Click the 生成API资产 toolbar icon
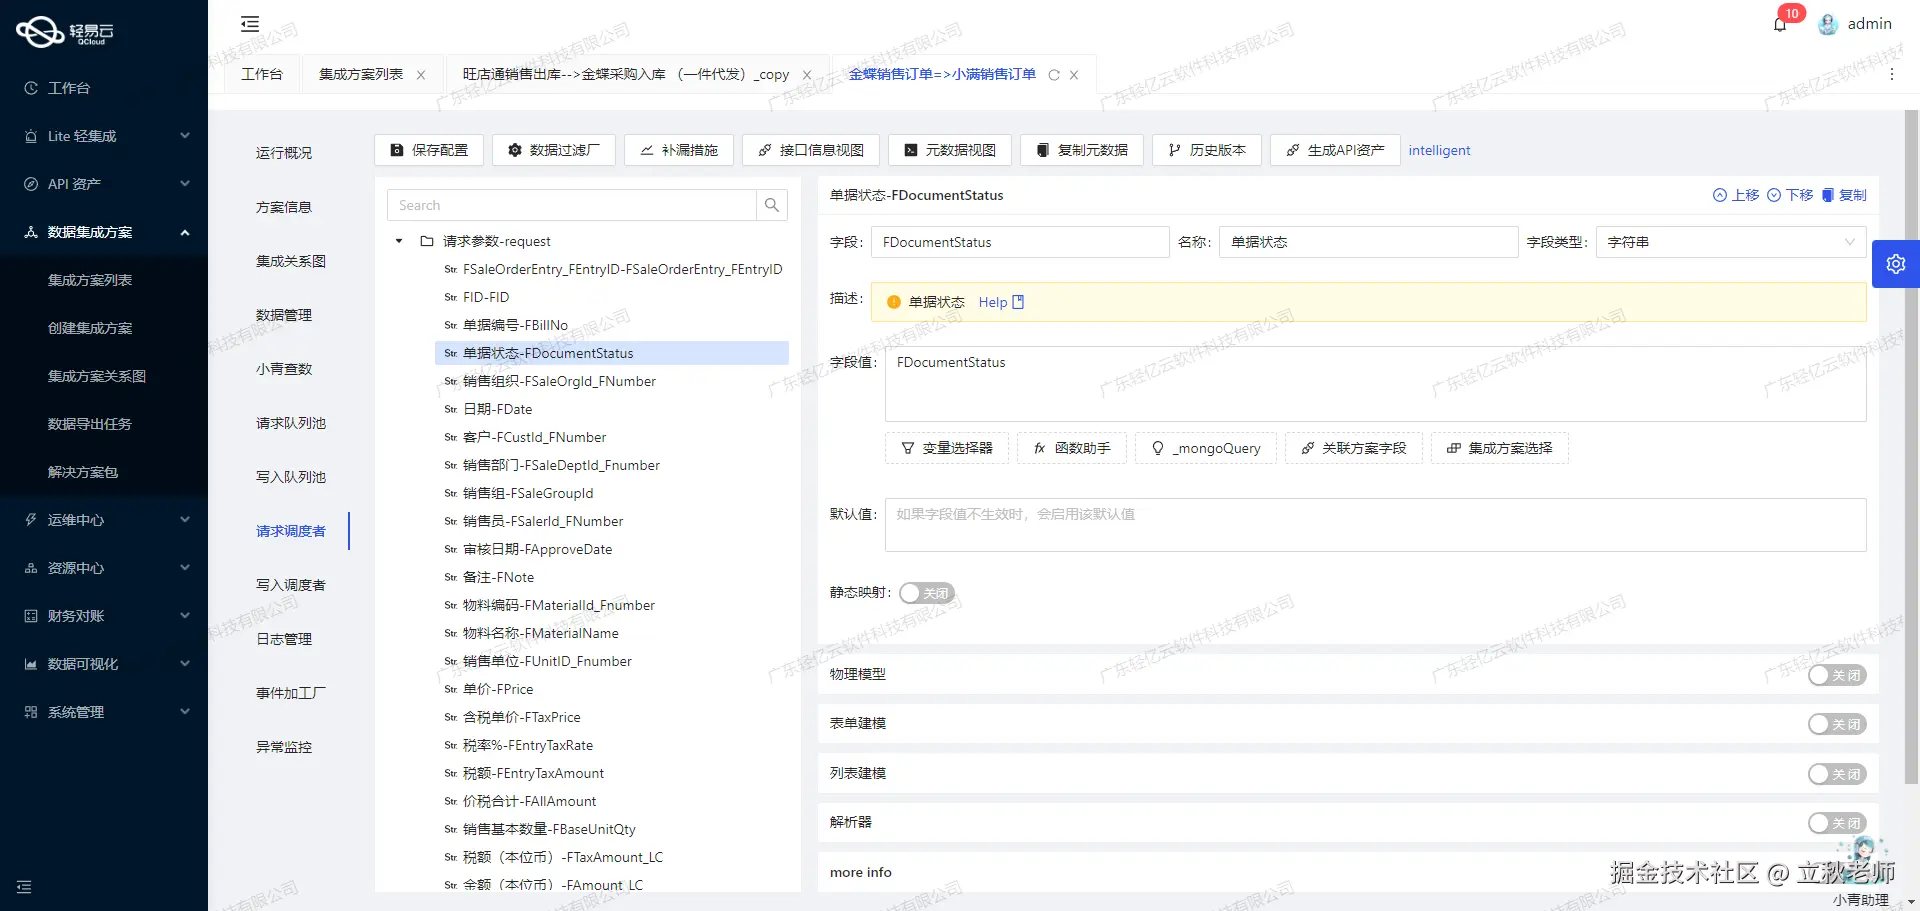The height and width of the screenshot is (911, 1920). pos(1291,150)
